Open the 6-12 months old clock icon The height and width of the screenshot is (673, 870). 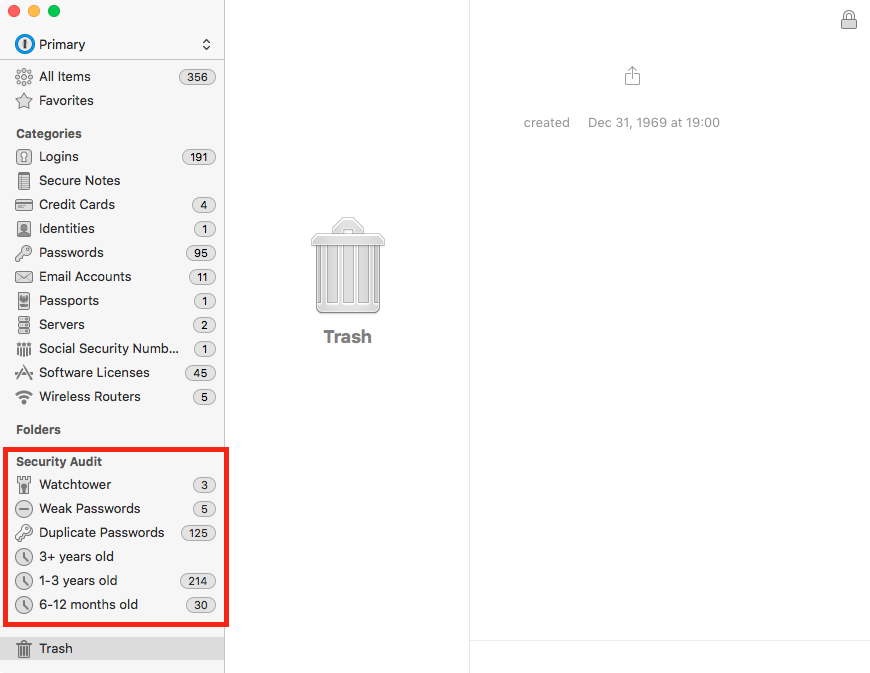[24, 605]
